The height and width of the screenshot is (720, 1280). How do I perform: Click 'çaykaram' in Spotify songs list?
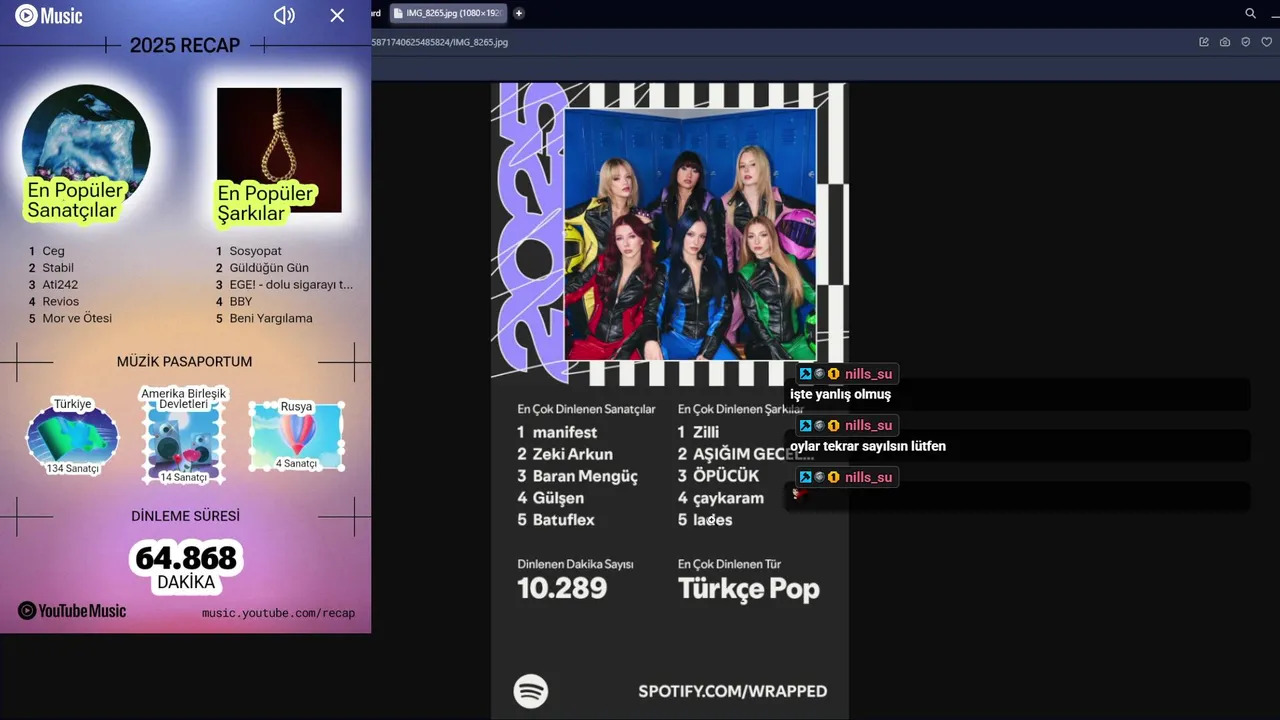click(728, 498)
